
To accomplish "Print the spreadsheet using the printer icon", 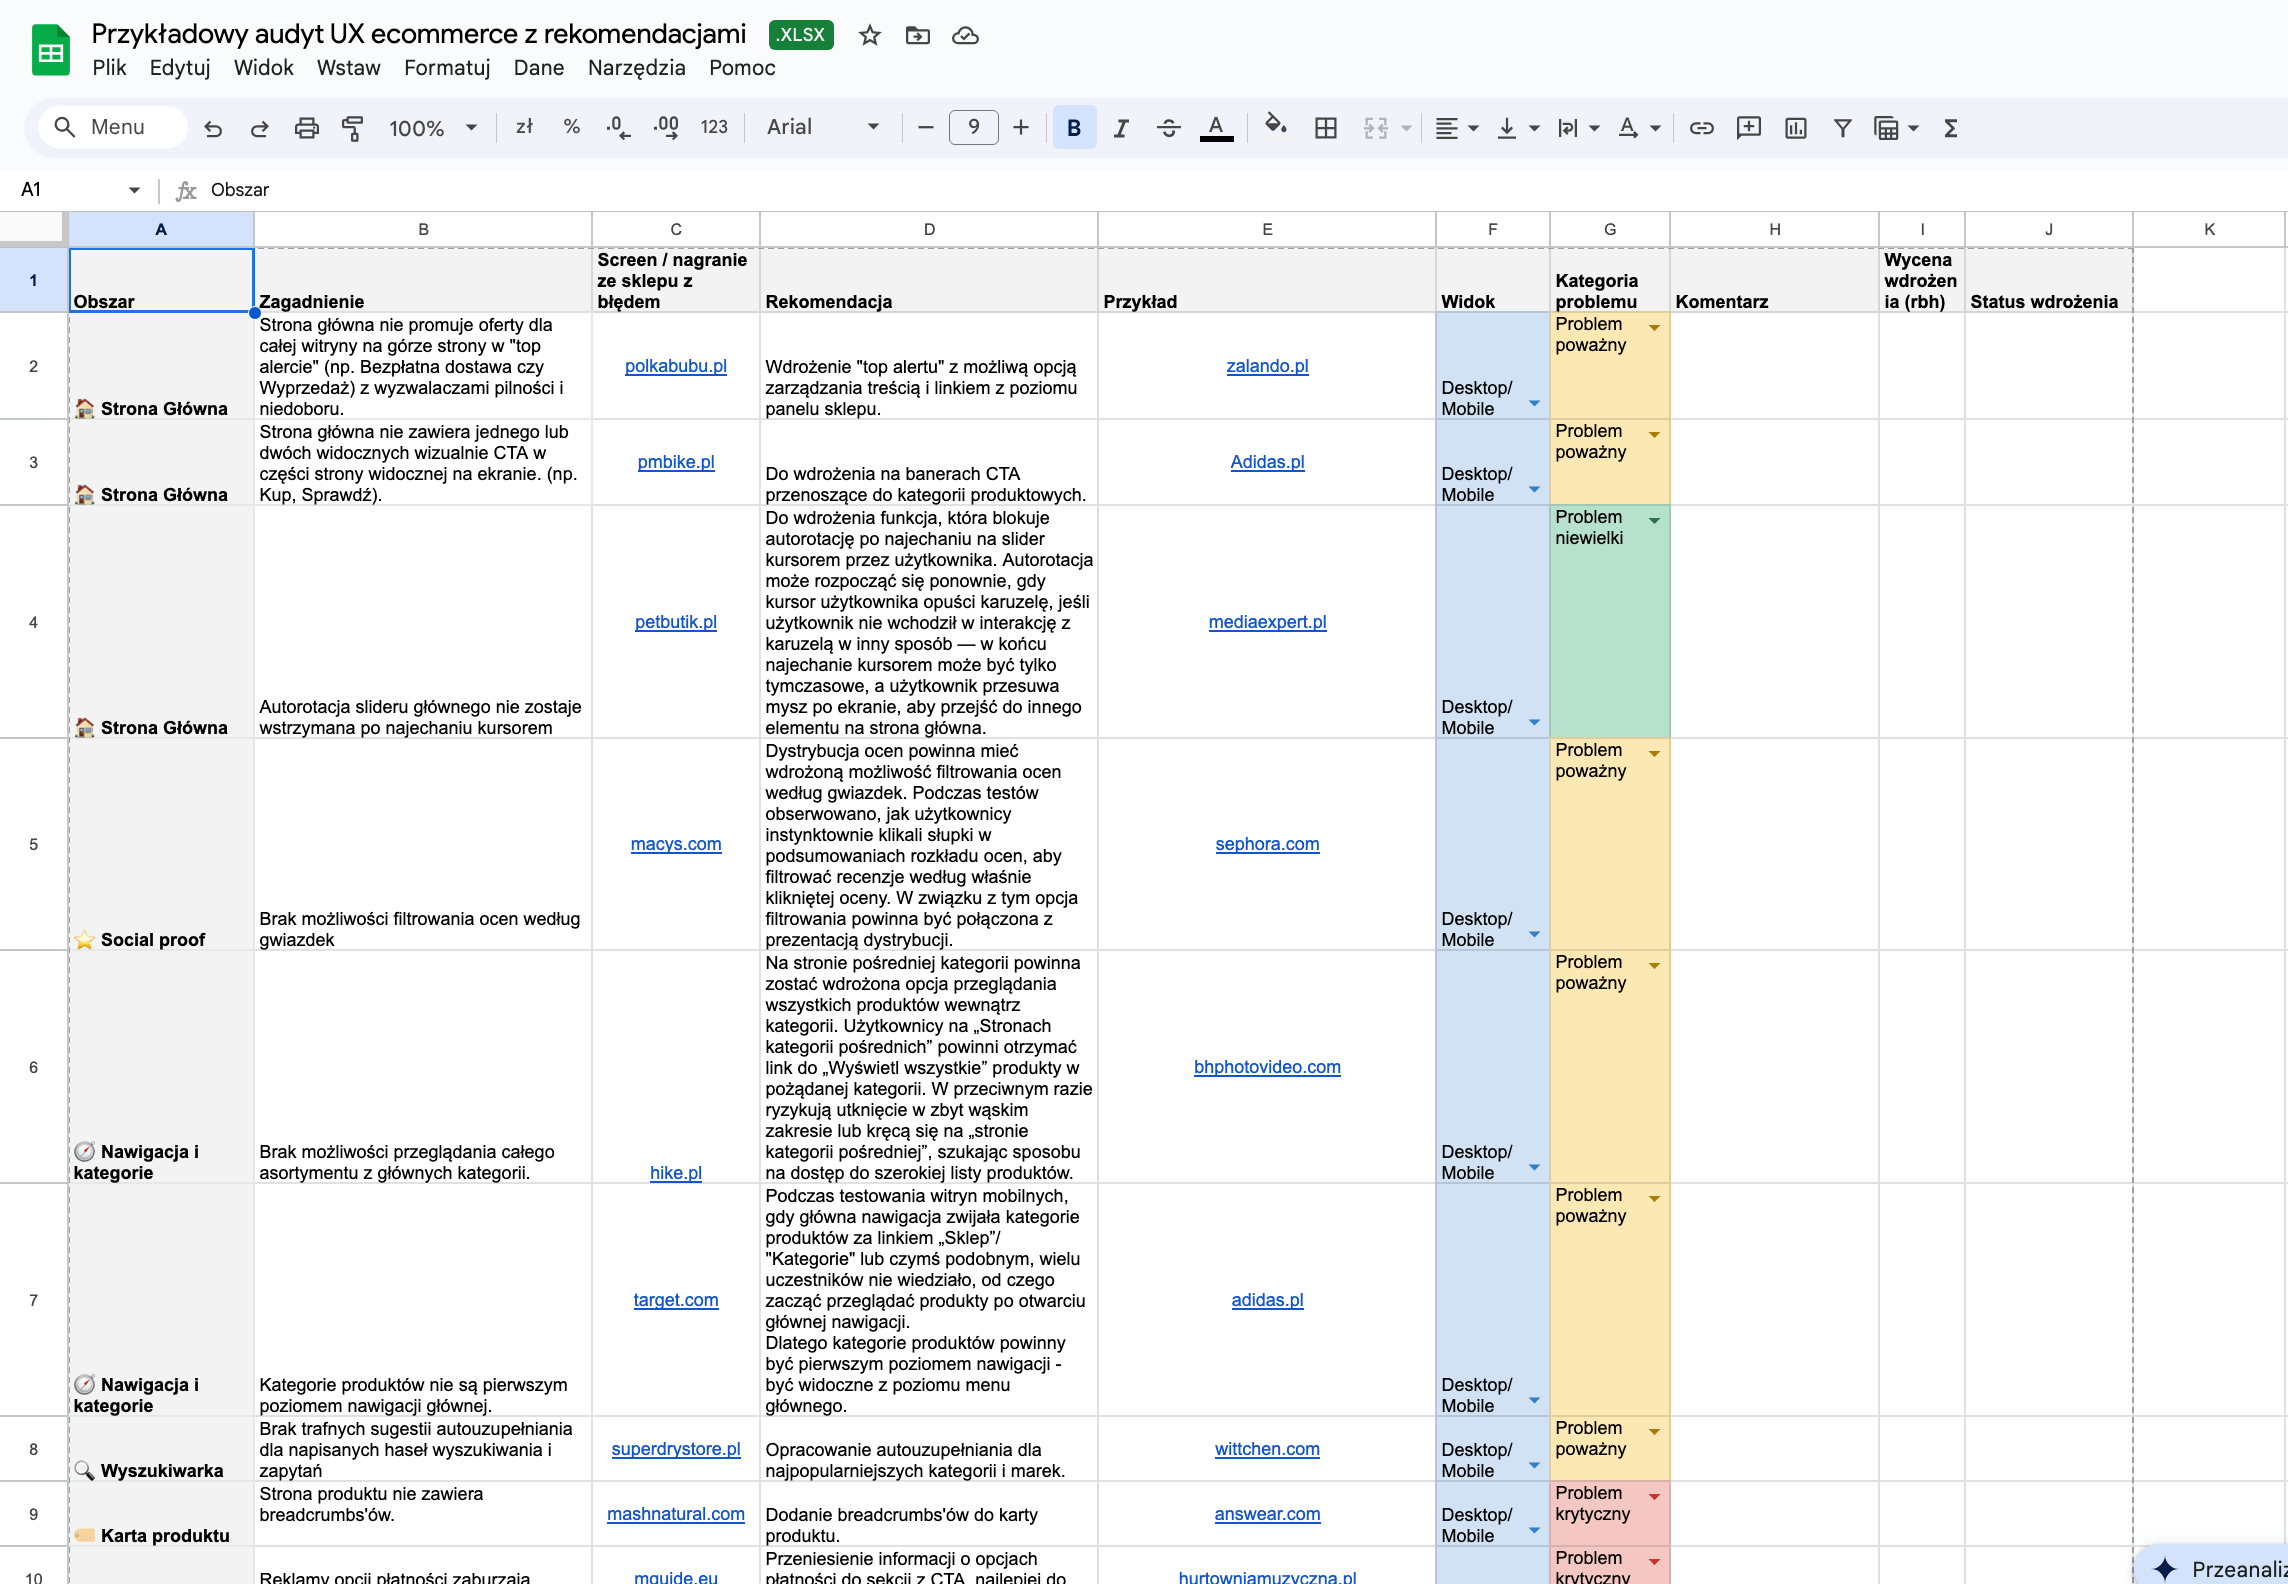I will pyautogui.click(x=306, y=128).
